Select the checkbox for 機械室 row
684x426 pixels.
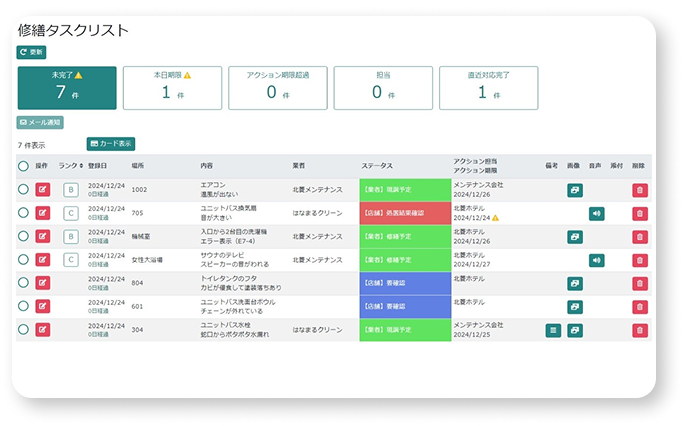pos(23,236)
